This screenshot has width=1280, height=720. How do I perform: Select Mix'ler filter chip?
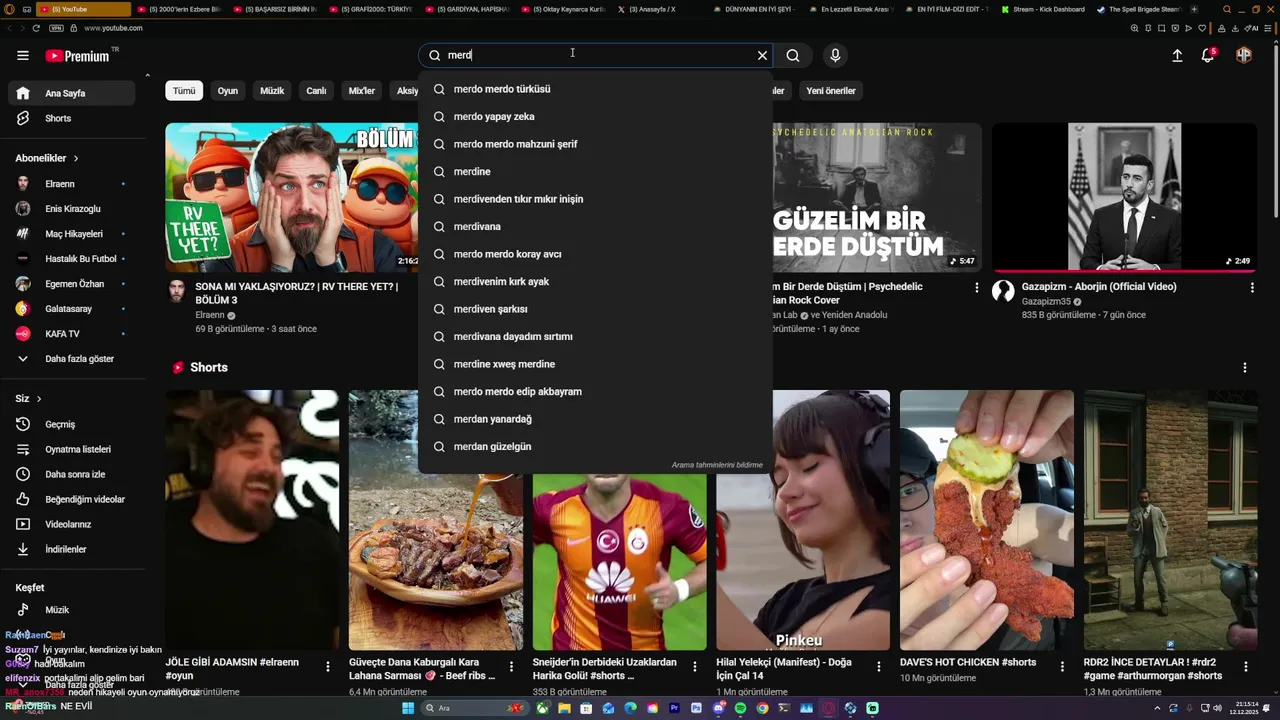tap(361, 91)
